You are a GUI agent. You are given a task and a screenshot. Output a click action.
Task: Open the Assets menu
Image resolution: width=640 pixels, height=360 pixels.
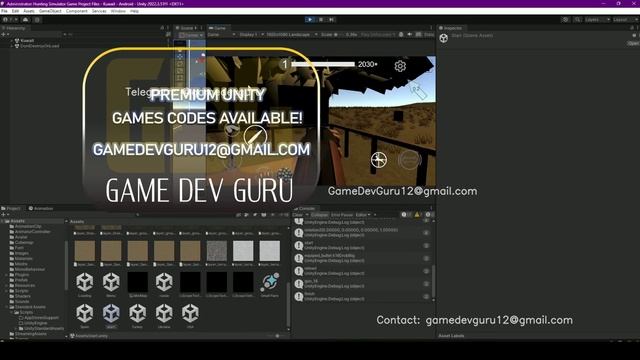[29, 11]
